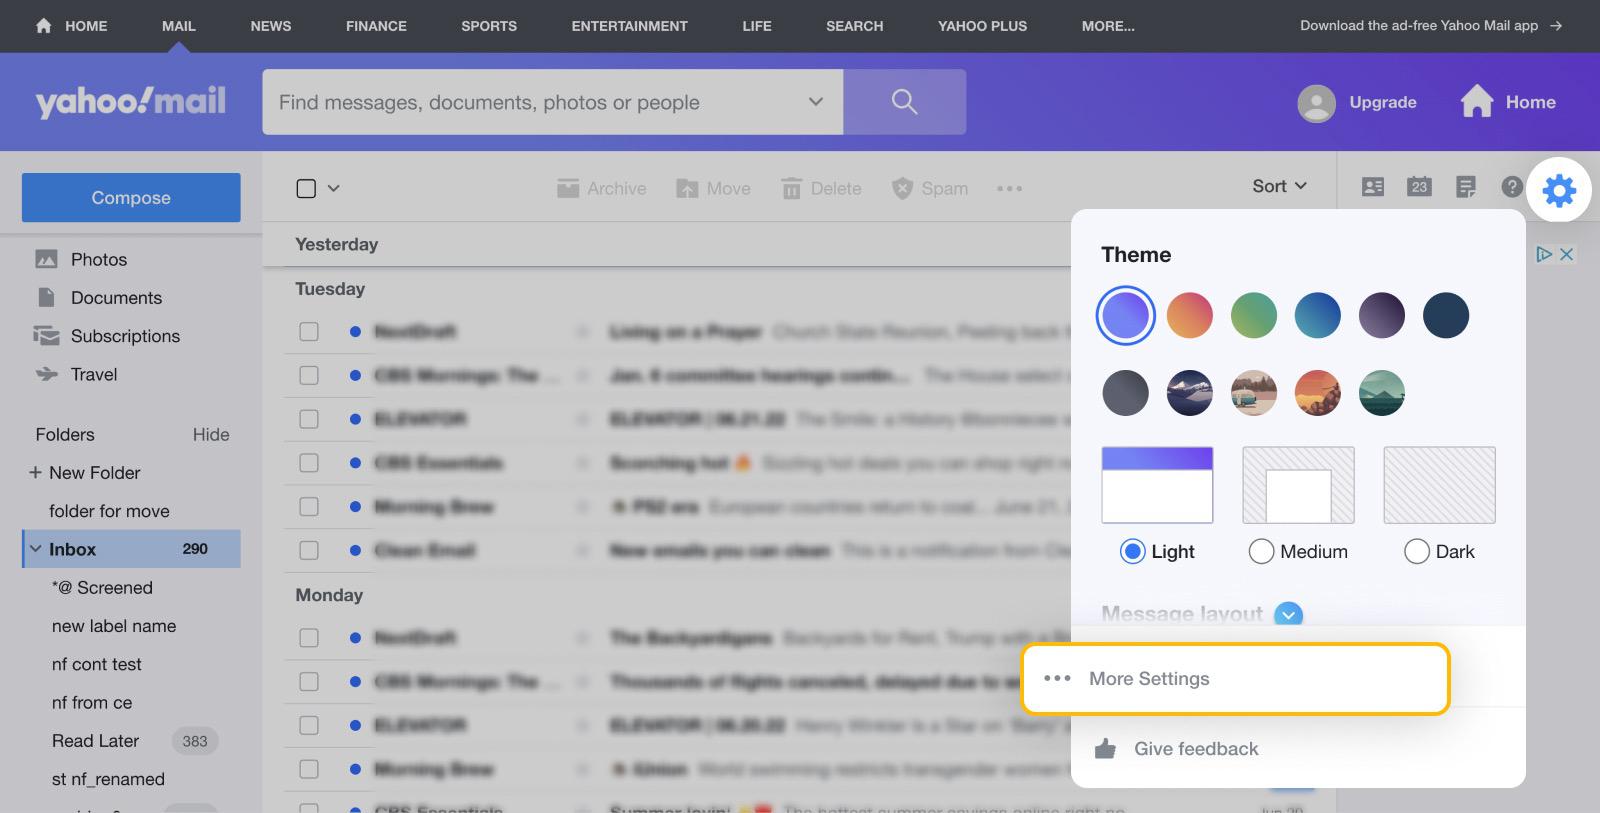Select the Dark theme radio button
The height and width of the screenshot is (813, 1600).
tap(1416, 551)
